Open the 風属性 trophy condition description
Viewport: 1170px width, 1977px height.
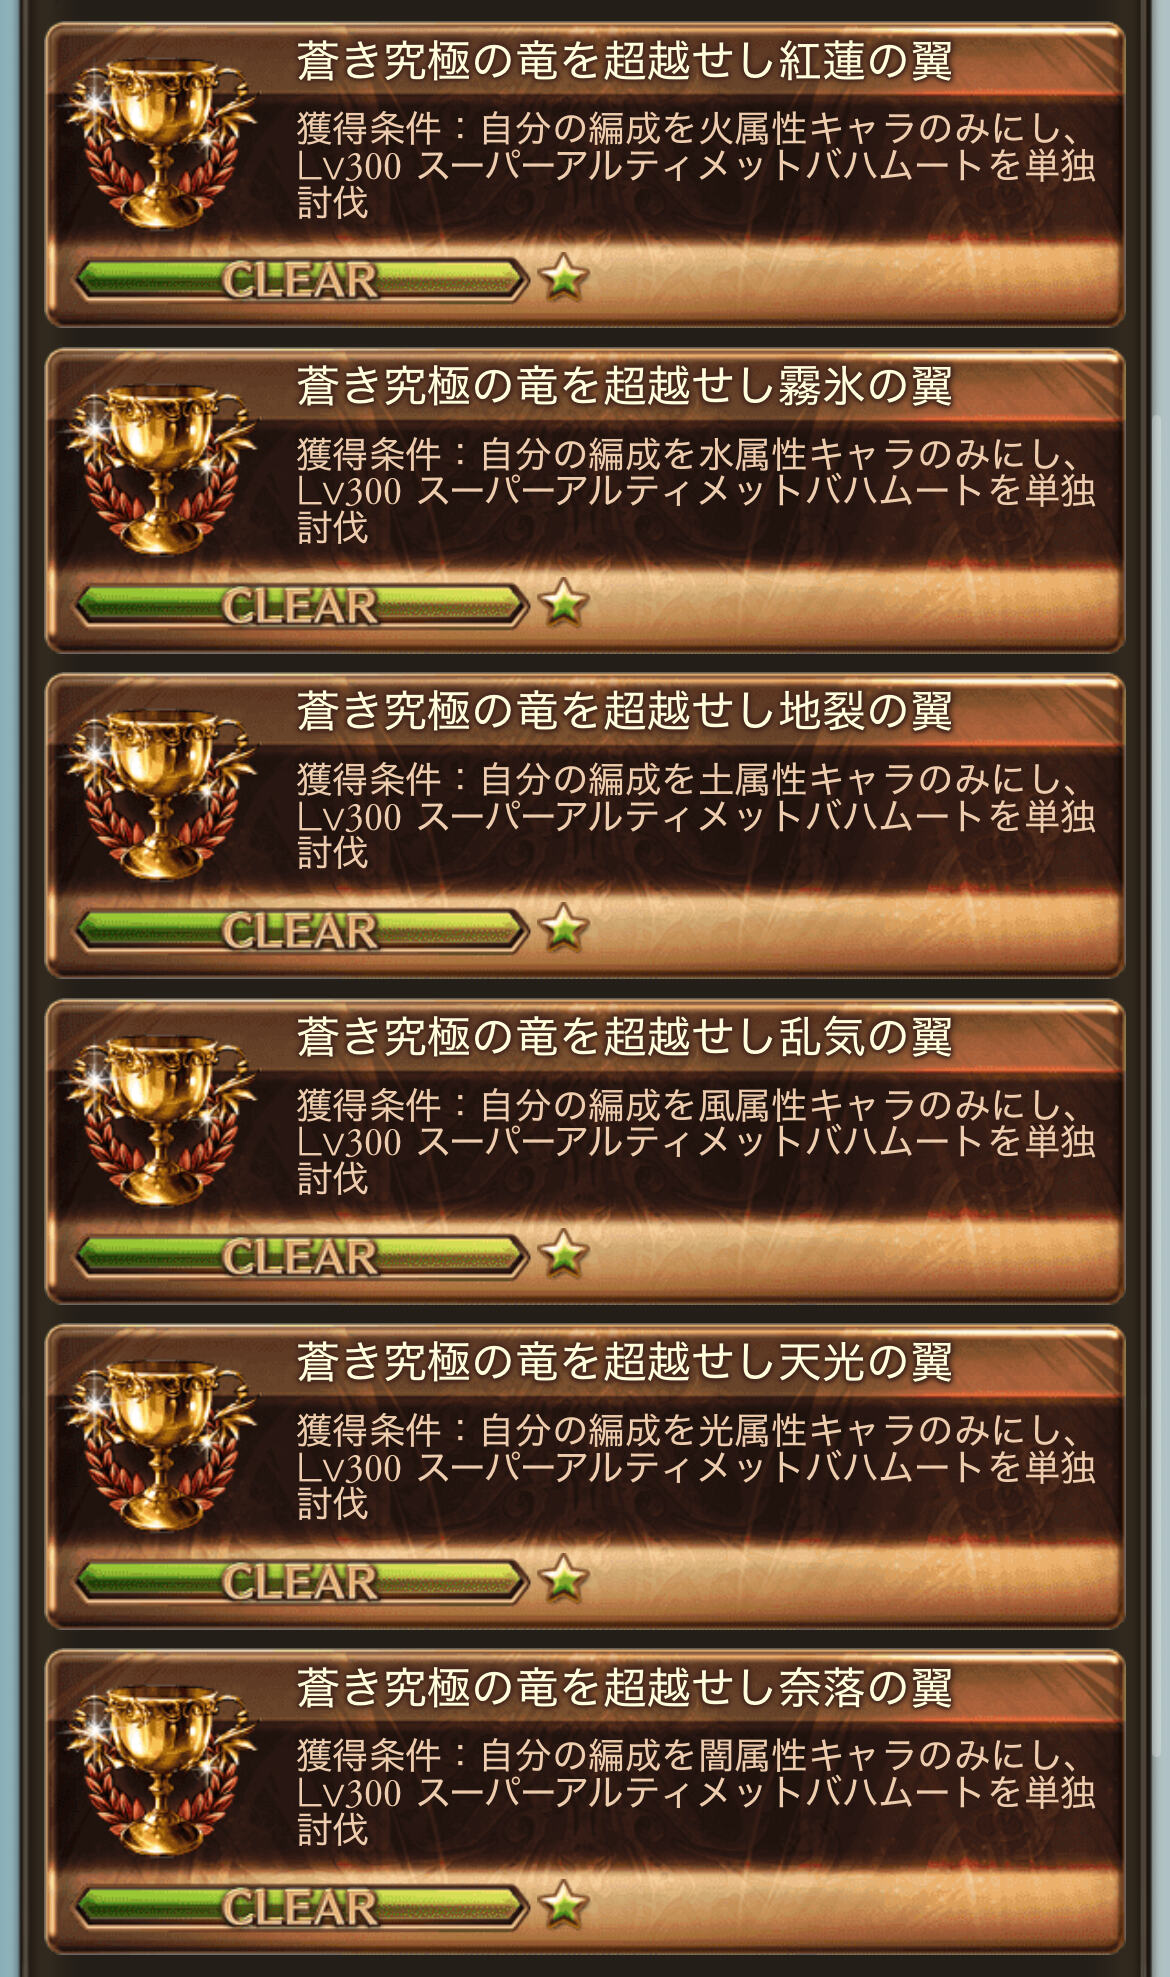point(696,1141)
